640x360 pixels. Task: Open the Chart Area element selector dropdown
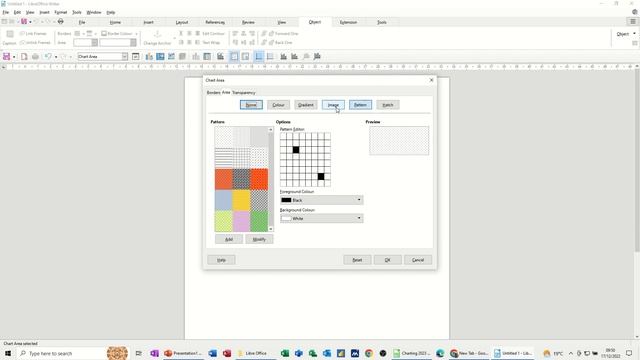124,56
